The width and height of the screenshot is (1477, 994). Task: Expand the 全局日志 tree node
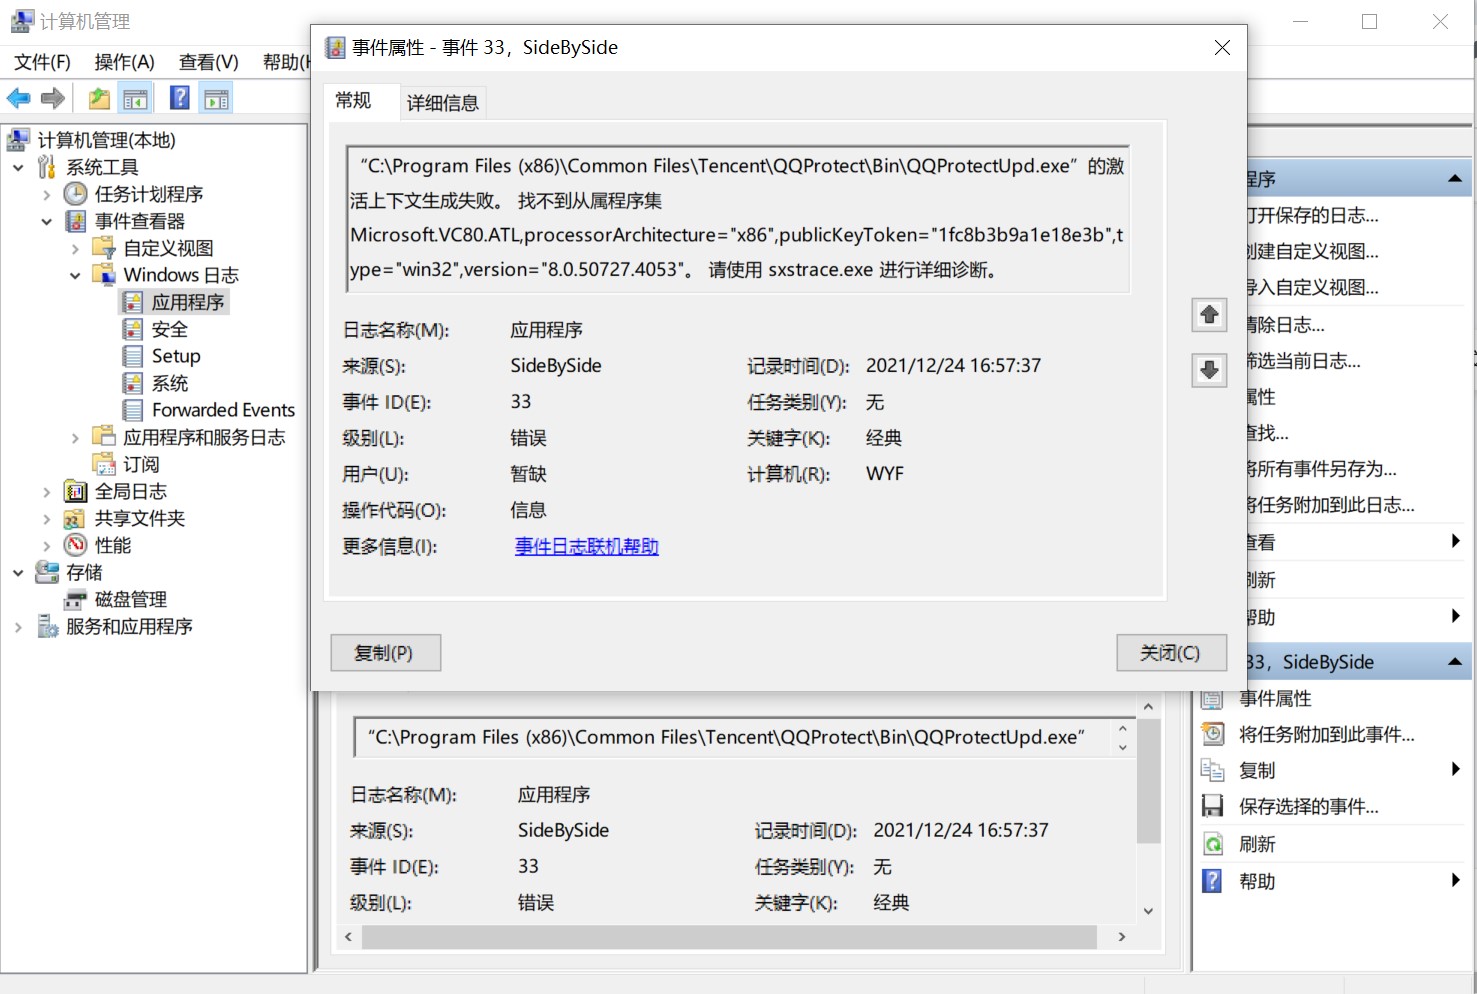click(46, 491)
